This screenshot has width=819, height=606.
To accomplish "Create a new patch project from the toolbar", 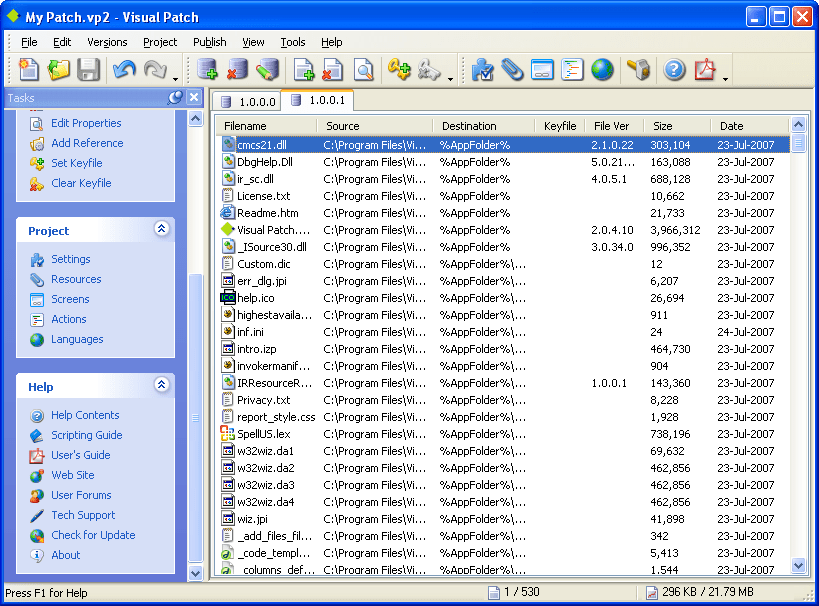I will point(27,70).
